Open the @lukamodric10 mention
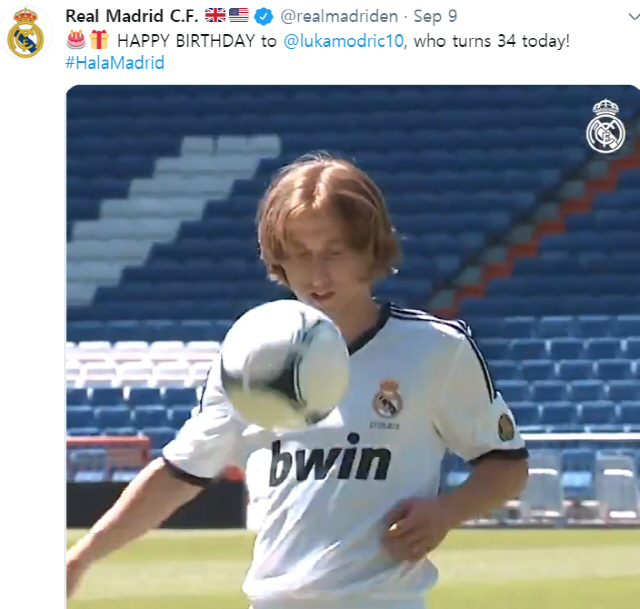640x609 pixels. coord(343,41)
